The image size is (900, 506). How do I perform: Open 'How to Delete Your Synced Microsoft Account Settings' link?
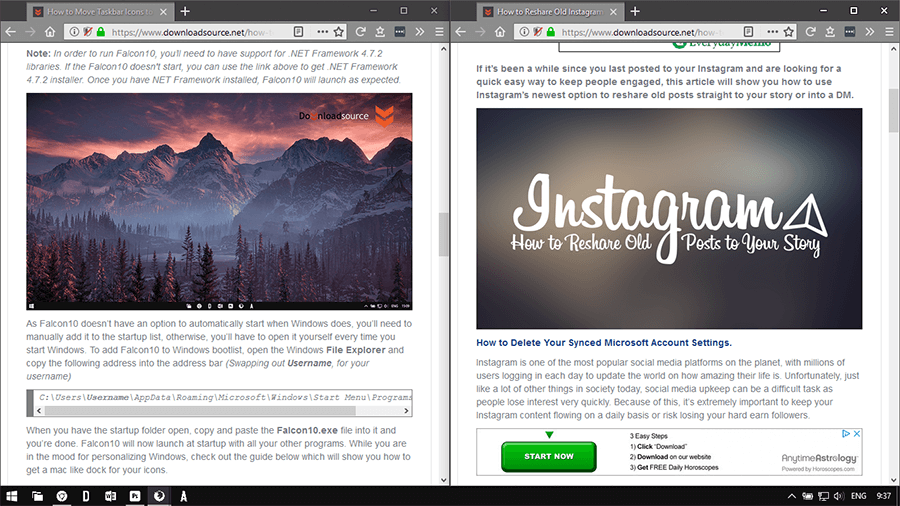tap(604, 342)
